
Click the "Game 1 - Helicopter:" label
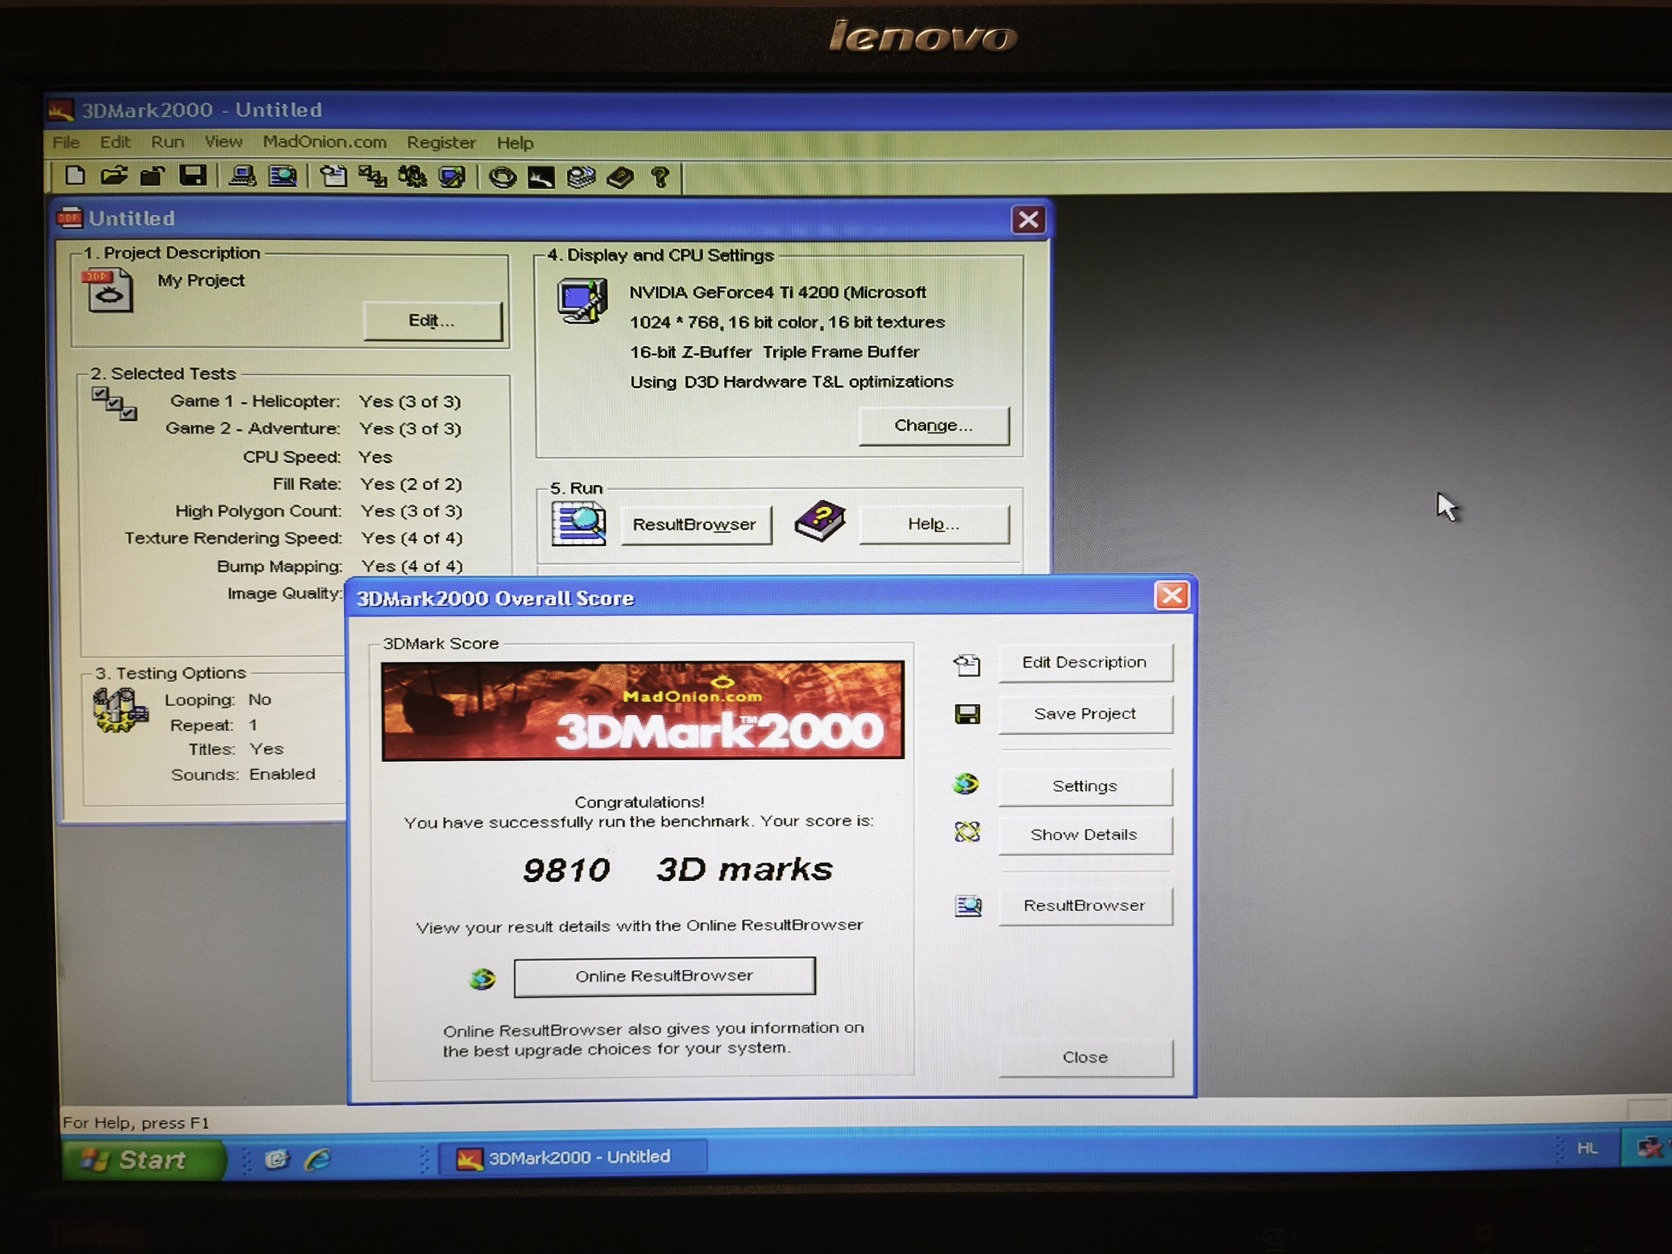tap(255, 401)
